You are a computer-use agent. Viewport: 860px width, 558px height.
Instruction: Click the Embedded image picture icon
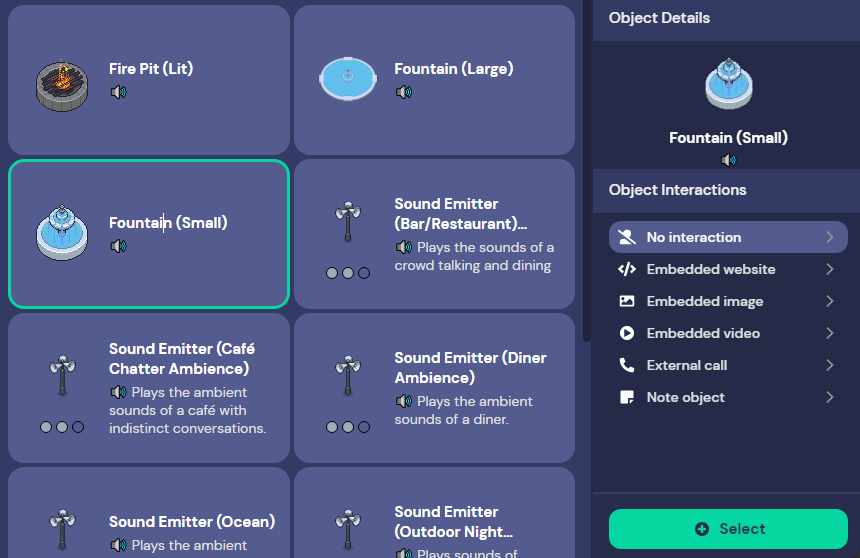627,301
